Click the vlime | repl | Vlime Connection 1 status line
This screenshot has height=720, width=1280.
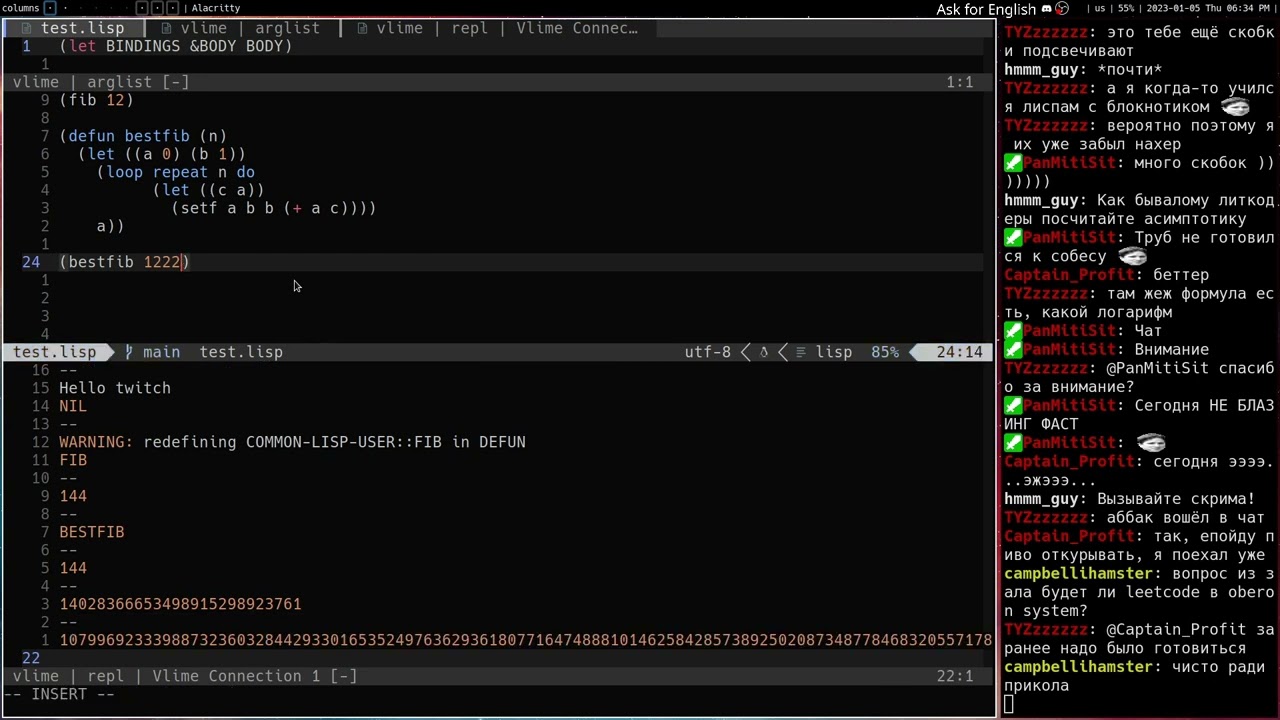[497, 676]
